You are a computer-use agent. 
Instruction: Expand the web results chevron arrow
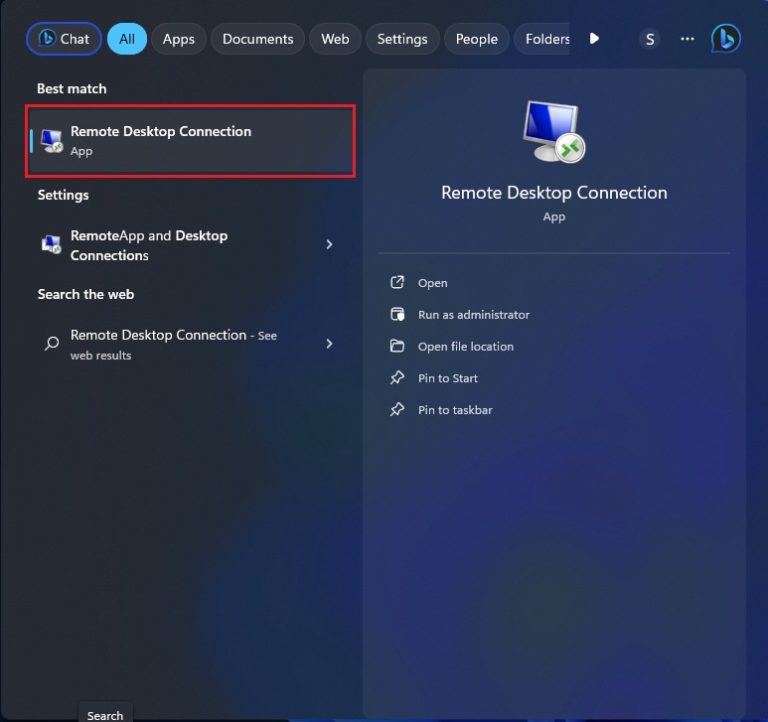pos(329,343)
